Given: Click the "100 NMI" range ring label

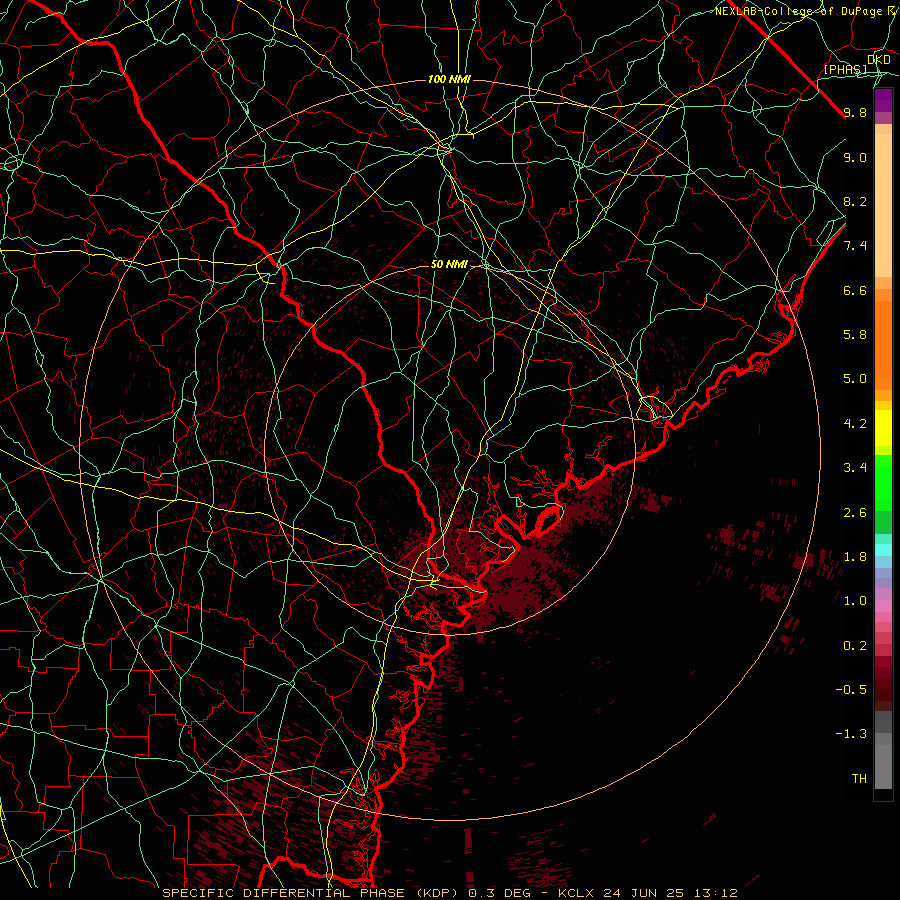Looking at the screenshot, I should click(x=449, y=79).
